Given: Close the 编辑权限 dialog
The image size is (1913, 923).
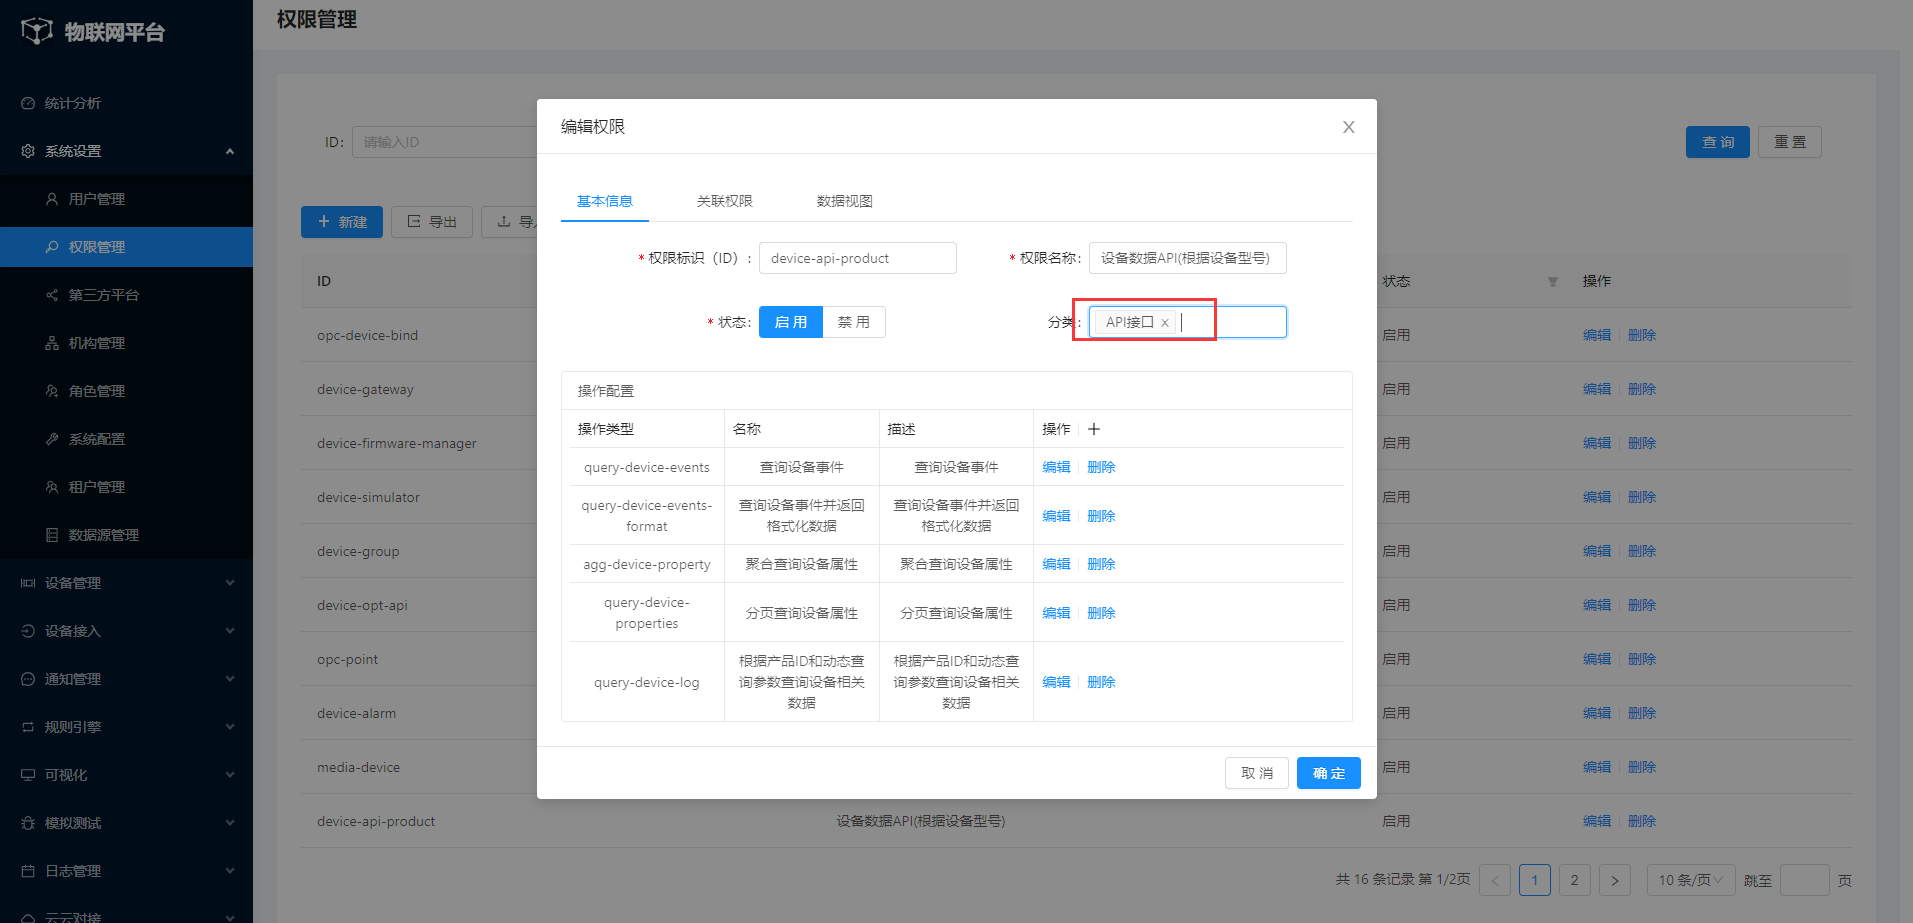Looking at the screenshot, I should pyautogui.click(x=1348, y=127).
